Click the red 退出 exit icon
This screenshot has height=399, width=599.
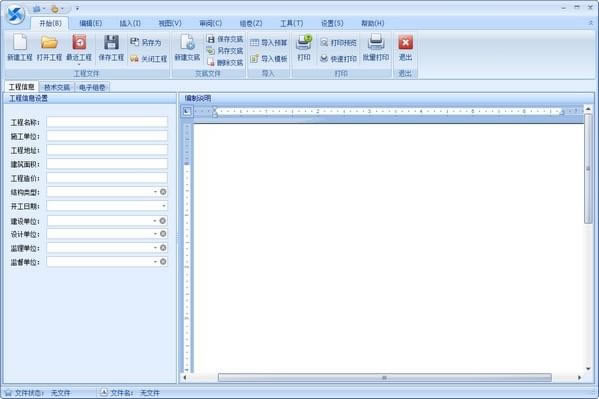tap(405, 42)
